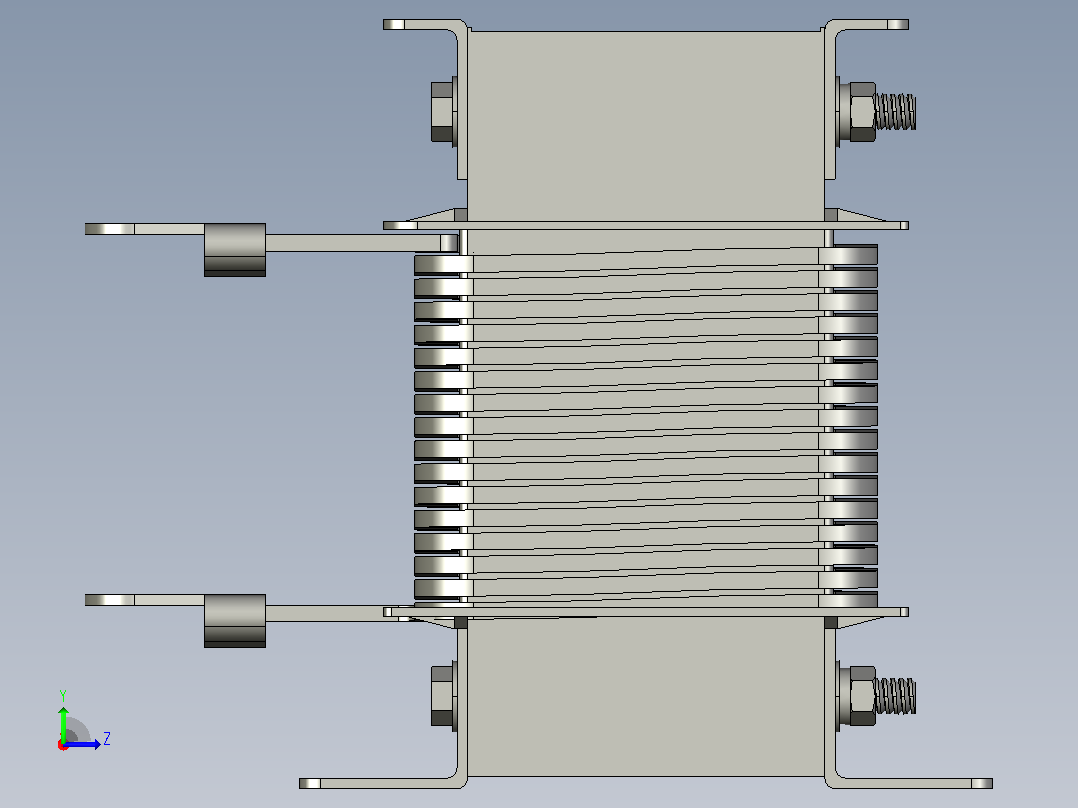Image resolution: width=1078 pixels, height=808 pixels.
Task: Click the upper core block face above the coil
Action: (x=646, y=126)
